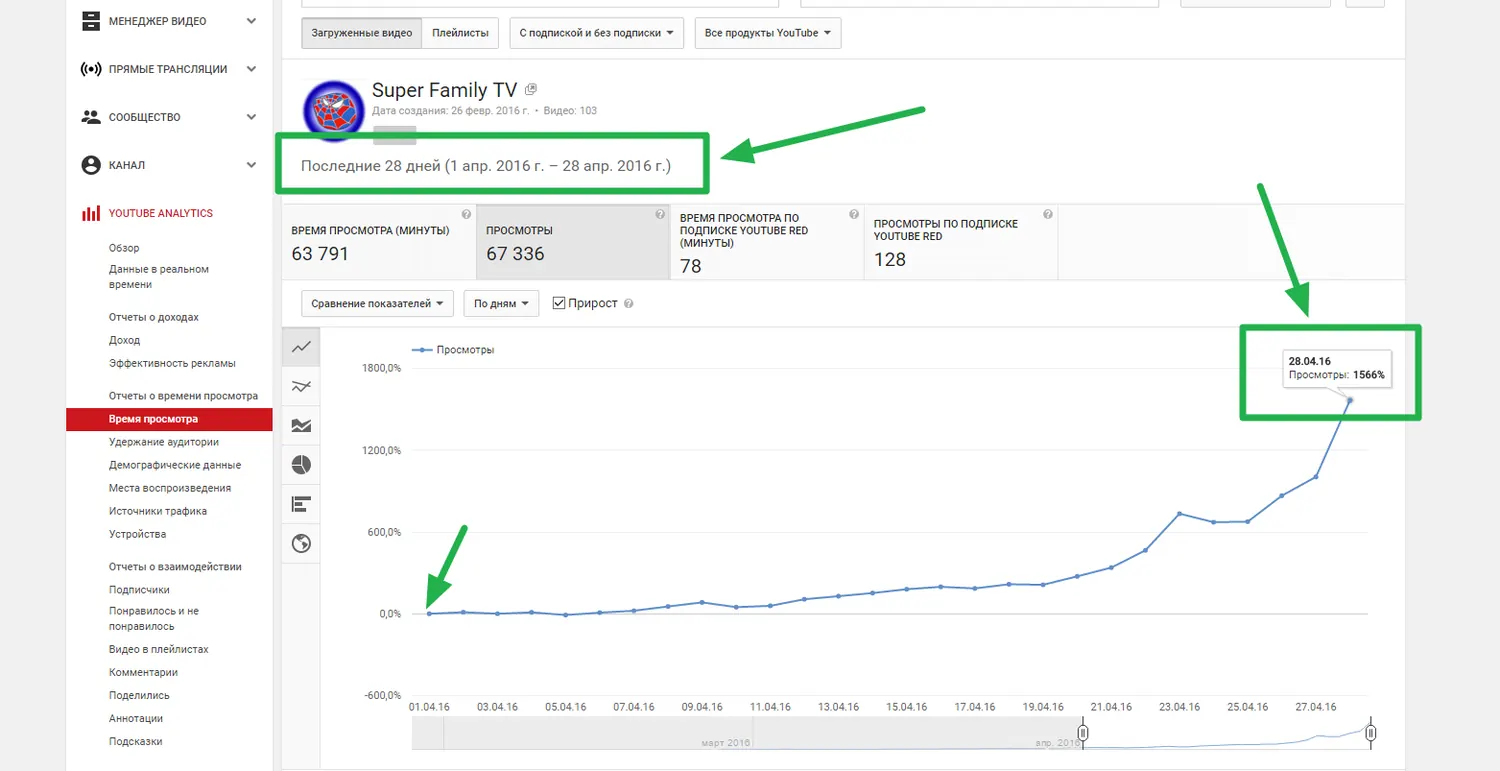
Task: Open the Подсказки report
Action: coord(135,741)
